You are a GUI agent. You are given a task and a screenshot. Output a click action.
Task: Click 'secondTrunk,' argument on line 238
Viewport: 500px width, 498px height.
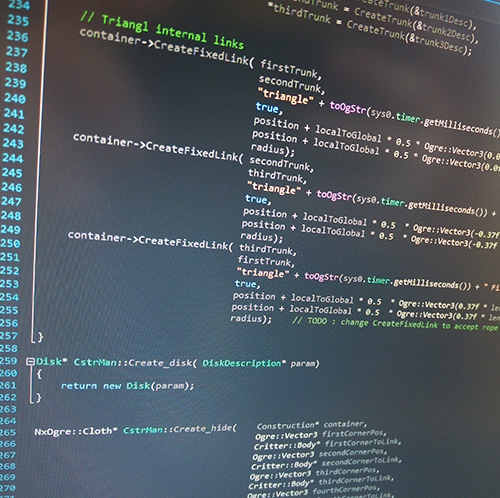(x=291, y=85)
